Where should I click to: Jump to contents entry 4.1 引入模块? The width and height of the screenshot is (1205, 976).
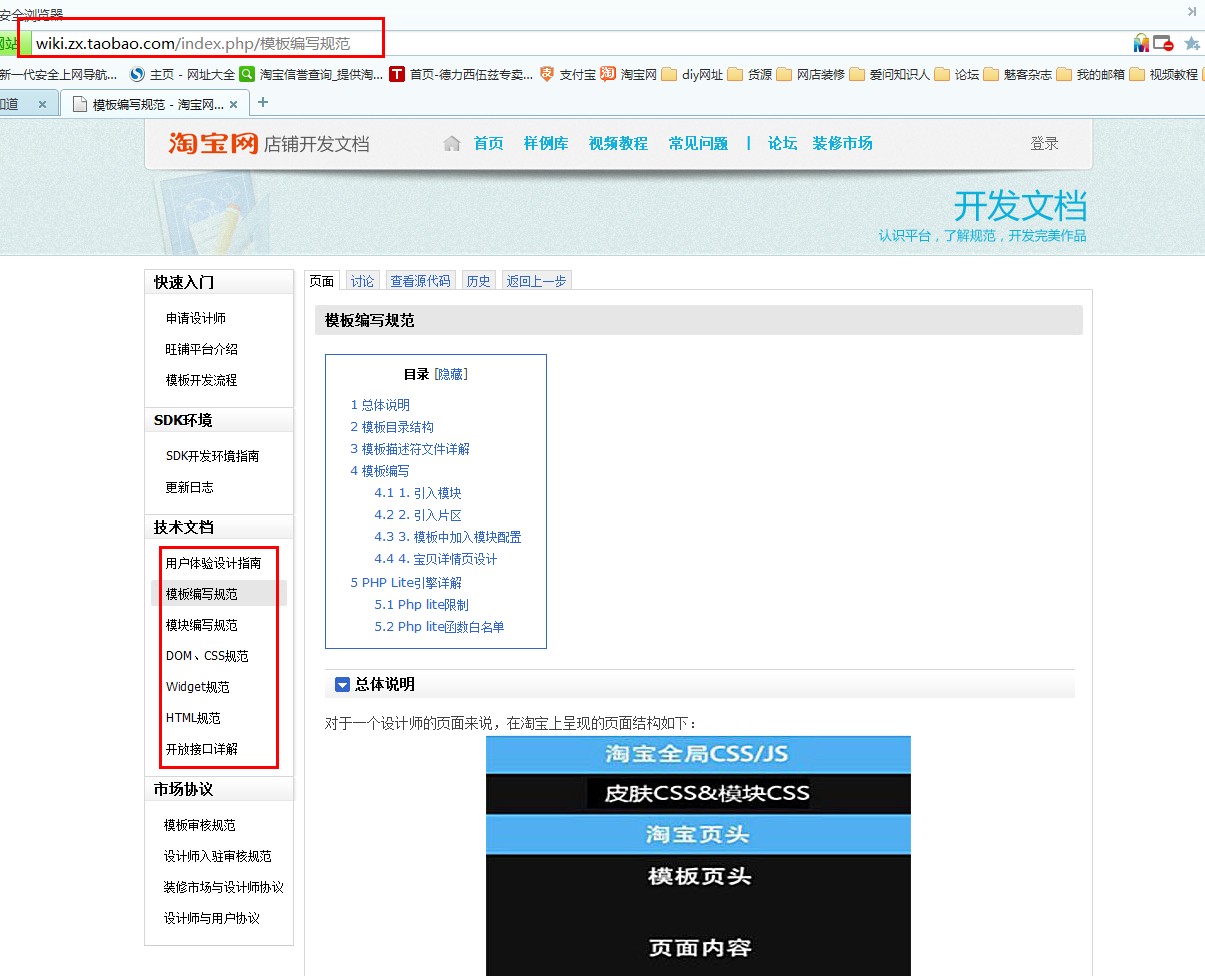tap(418, 493)
